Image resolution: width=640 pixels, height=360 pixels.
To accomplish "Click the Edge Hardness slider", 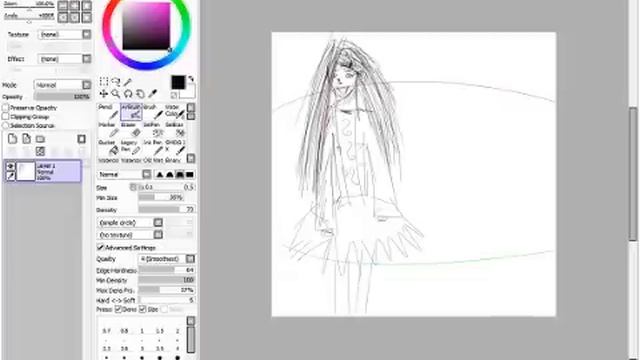I will (167, 270).
